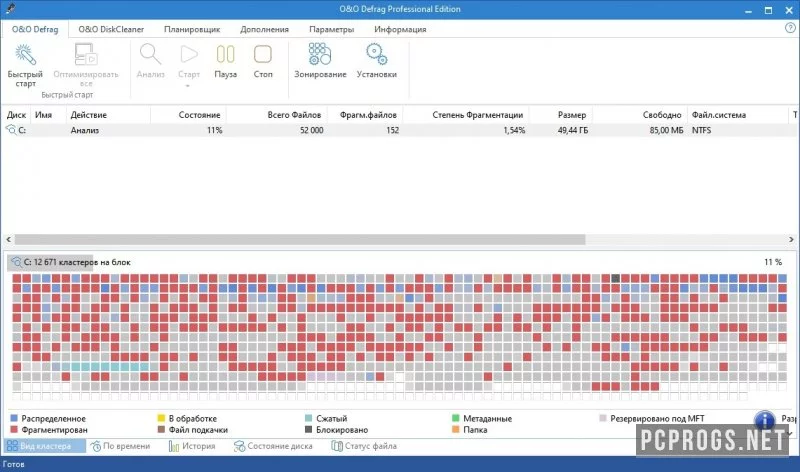Click the 85,00 МБ free space value
The image size is (800, 472).
[x=666, y=130]
